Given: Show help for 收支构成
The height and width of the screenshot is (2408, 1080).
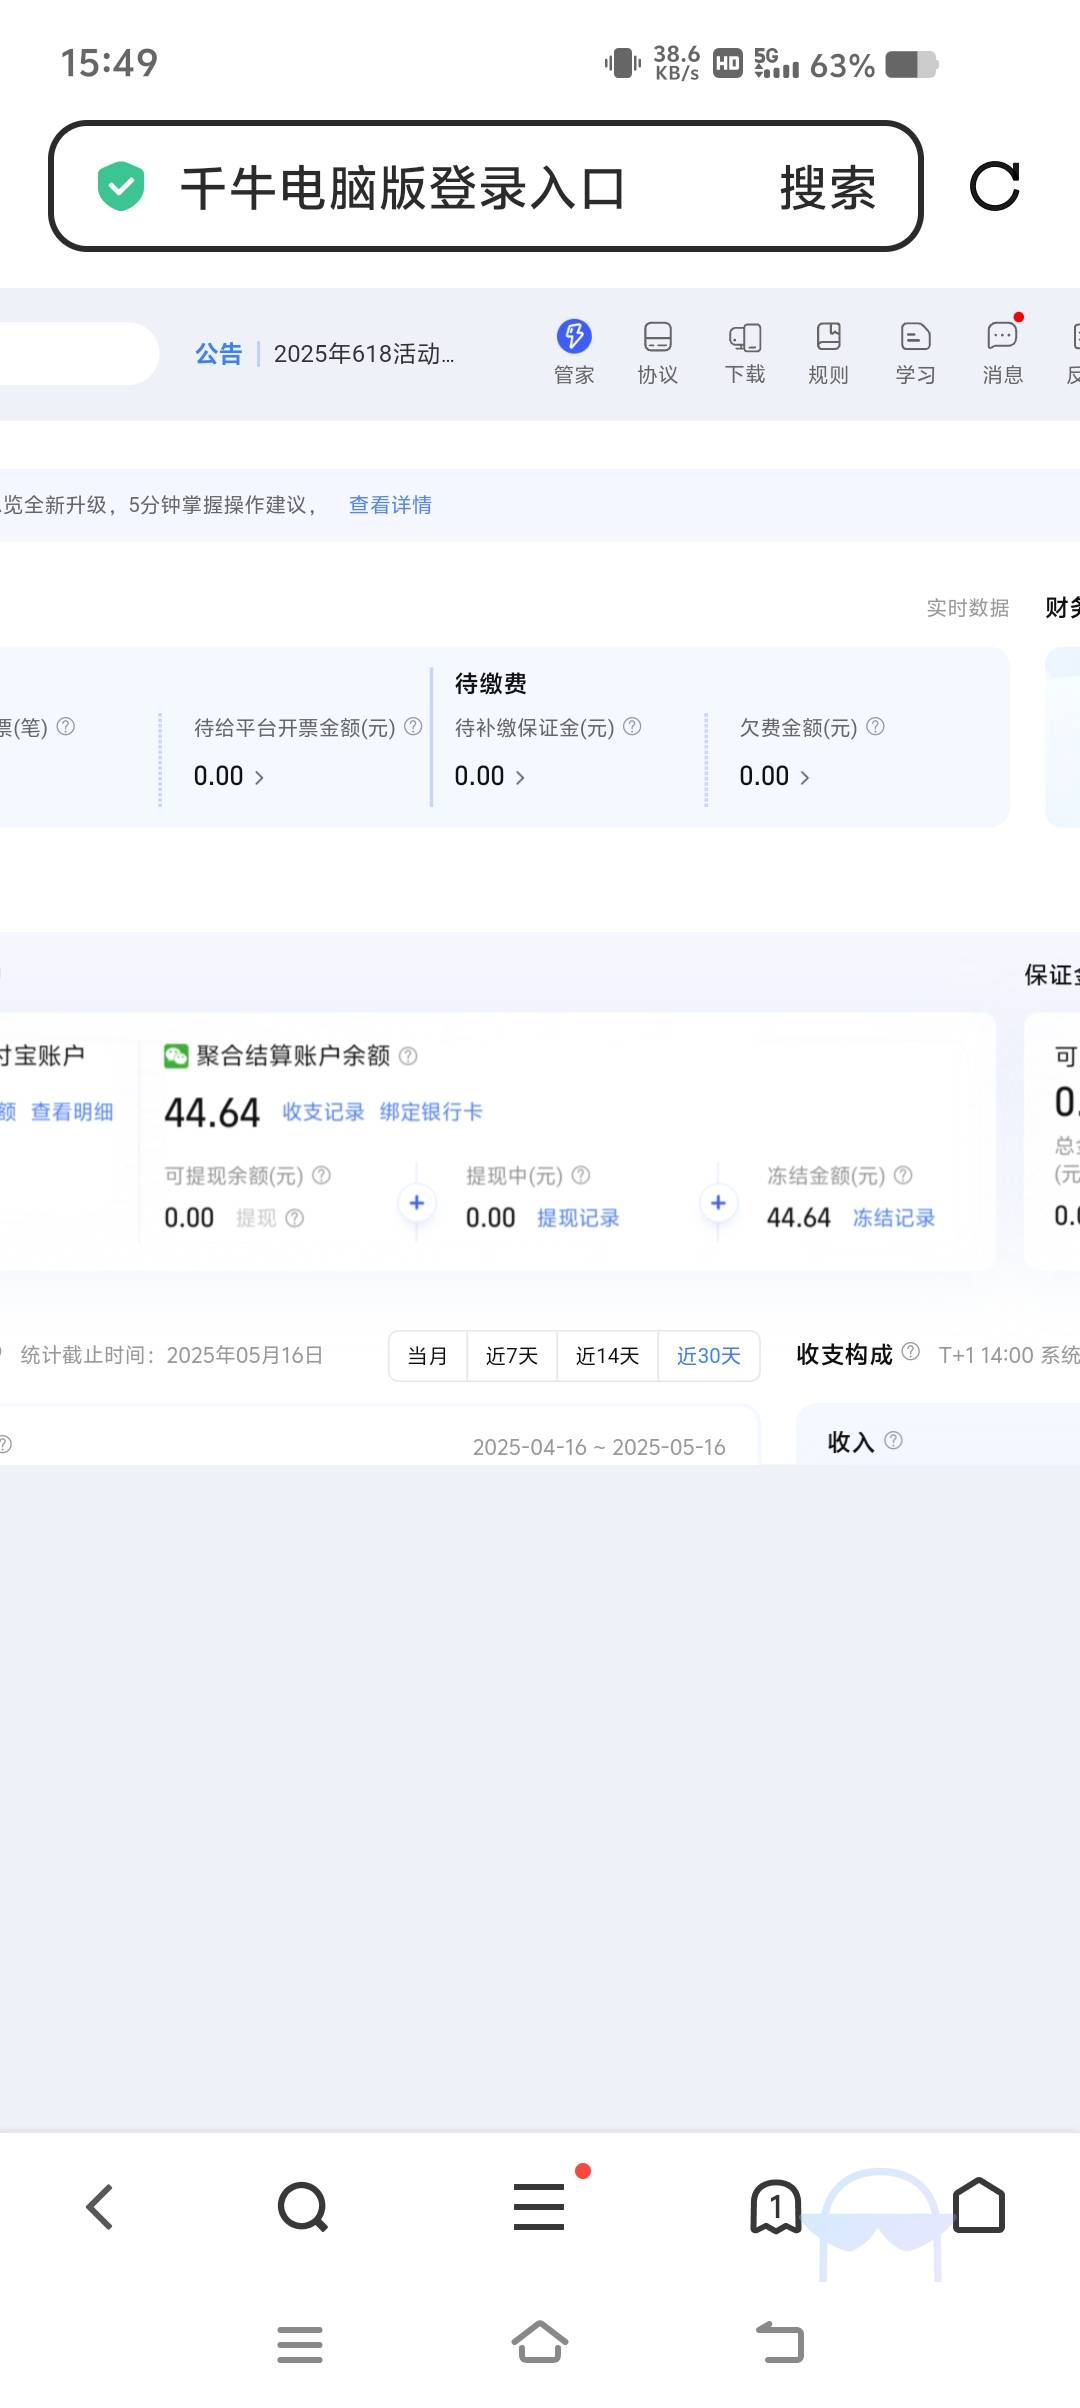Looking at the screenshot, I should 911,1352.
